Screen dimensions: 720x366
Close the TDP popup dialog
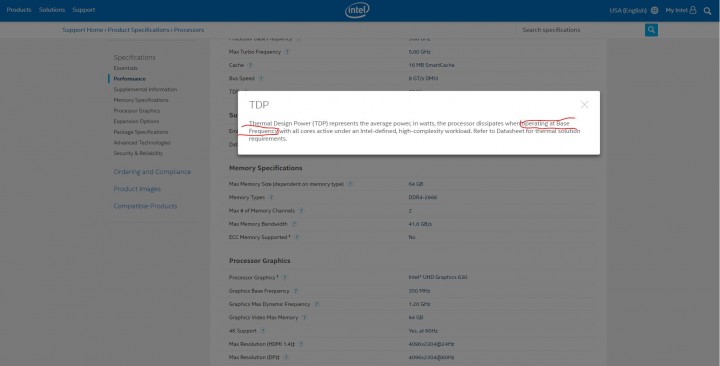pyautogui.click(x=584, y=105)
